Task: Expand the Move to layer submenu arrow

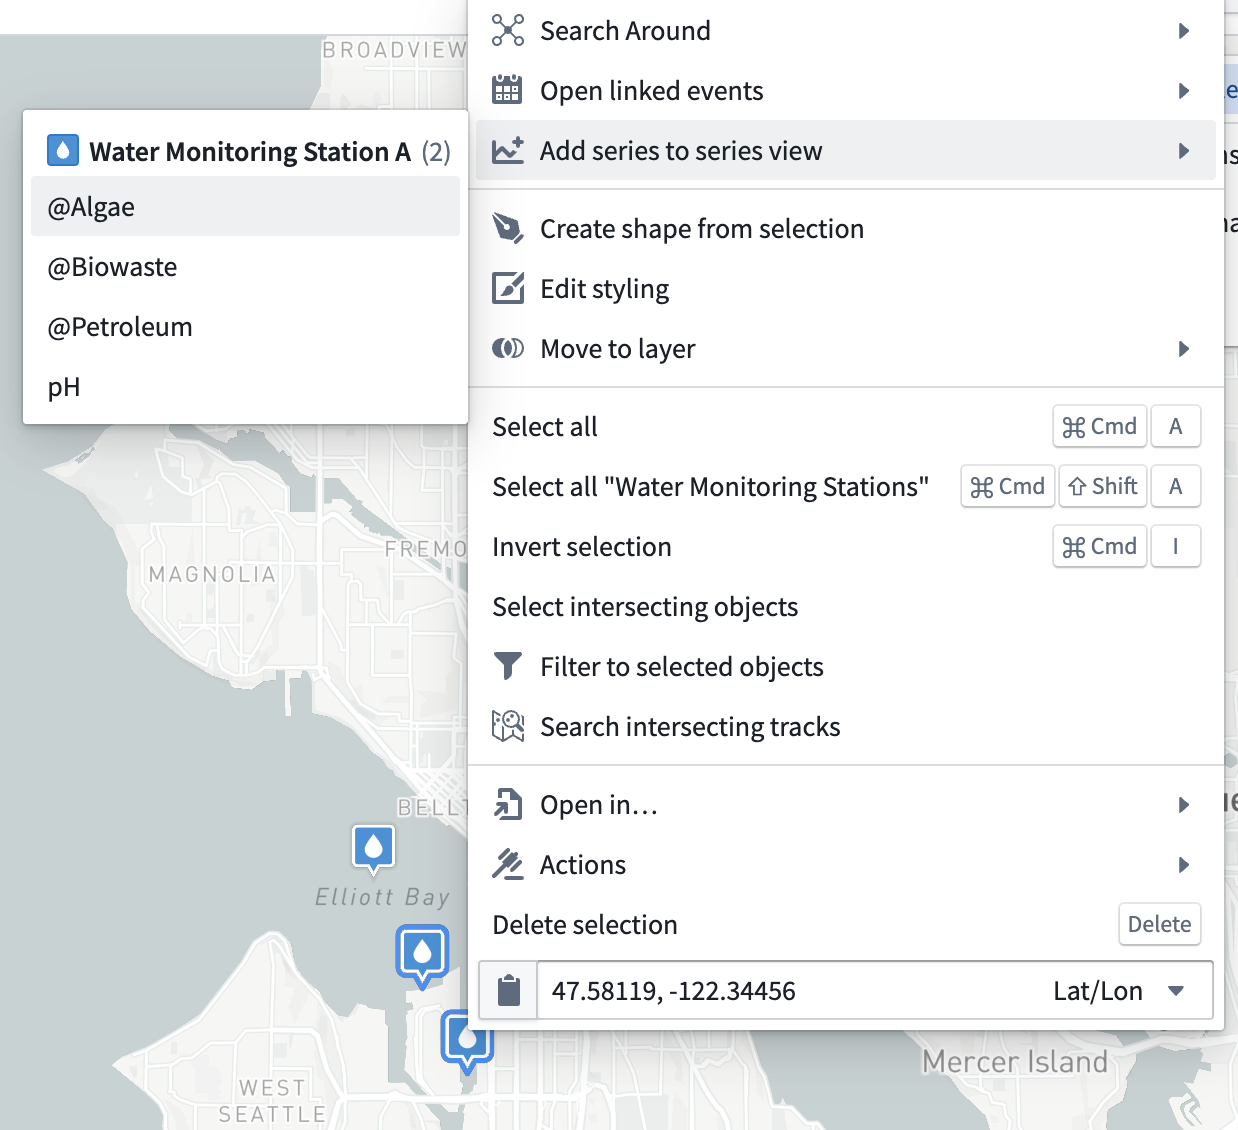Action: point(1184,349)
